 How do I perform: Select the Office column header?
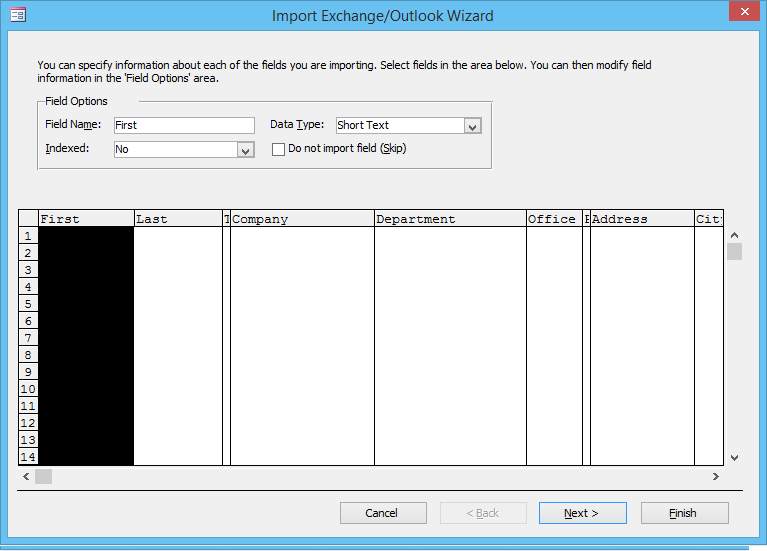tap(554, 219)
